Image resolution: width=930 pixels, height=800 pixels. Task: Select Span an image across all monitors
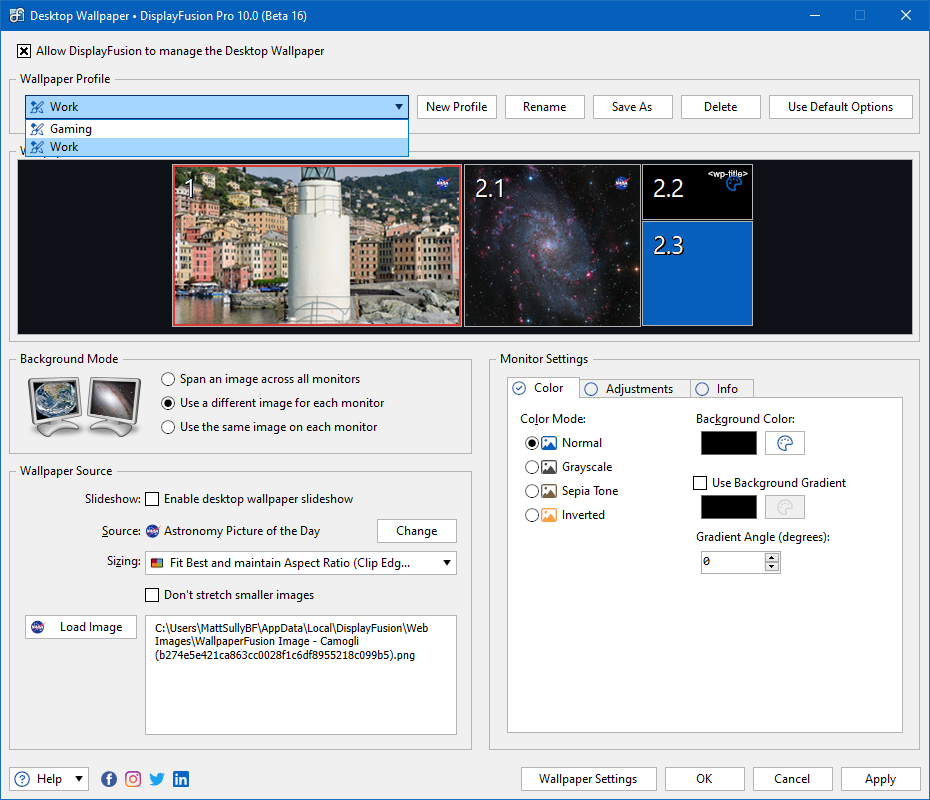point(168,379)
